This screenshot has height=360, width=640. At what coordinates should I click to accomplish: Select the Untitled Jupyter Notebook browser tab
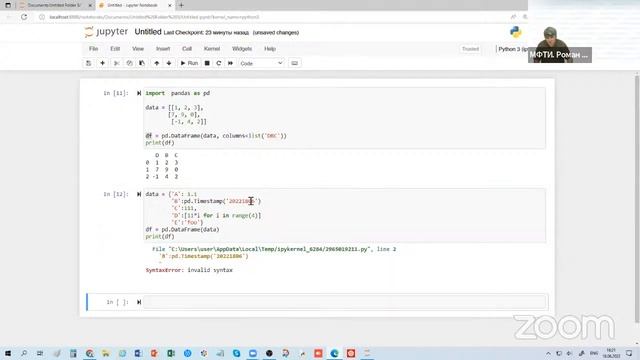tap(135, 5)
